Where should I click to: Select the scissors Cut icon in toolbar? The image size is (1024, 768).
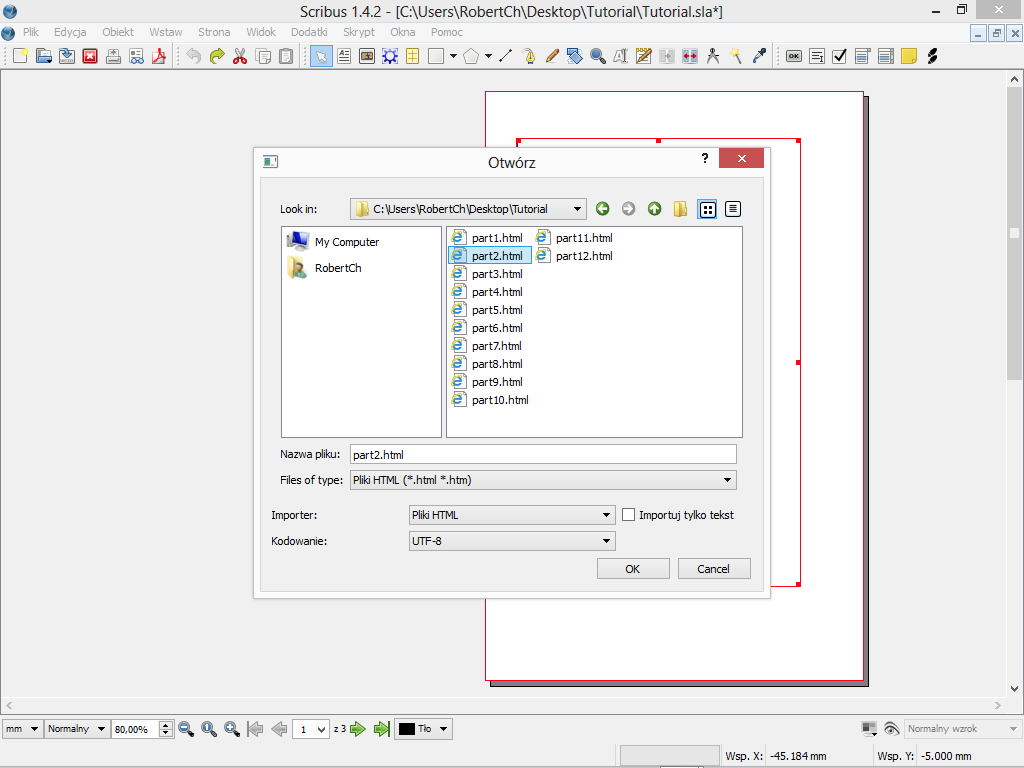[x=240, y=56]
